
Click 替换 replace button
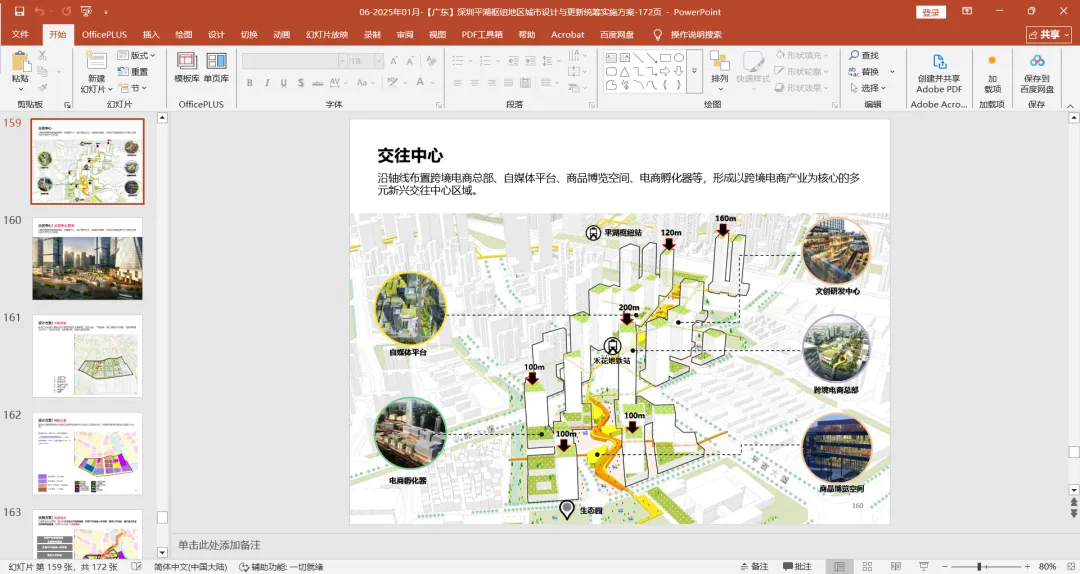point(864,72)
